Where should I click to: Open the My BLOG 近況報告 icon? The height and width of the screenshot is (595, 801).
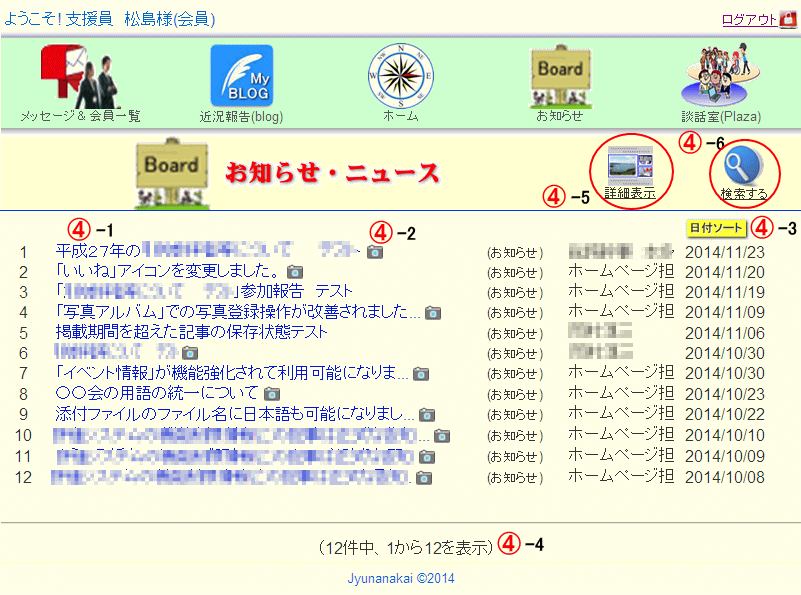pyautogui.click(x=241, y=76)
